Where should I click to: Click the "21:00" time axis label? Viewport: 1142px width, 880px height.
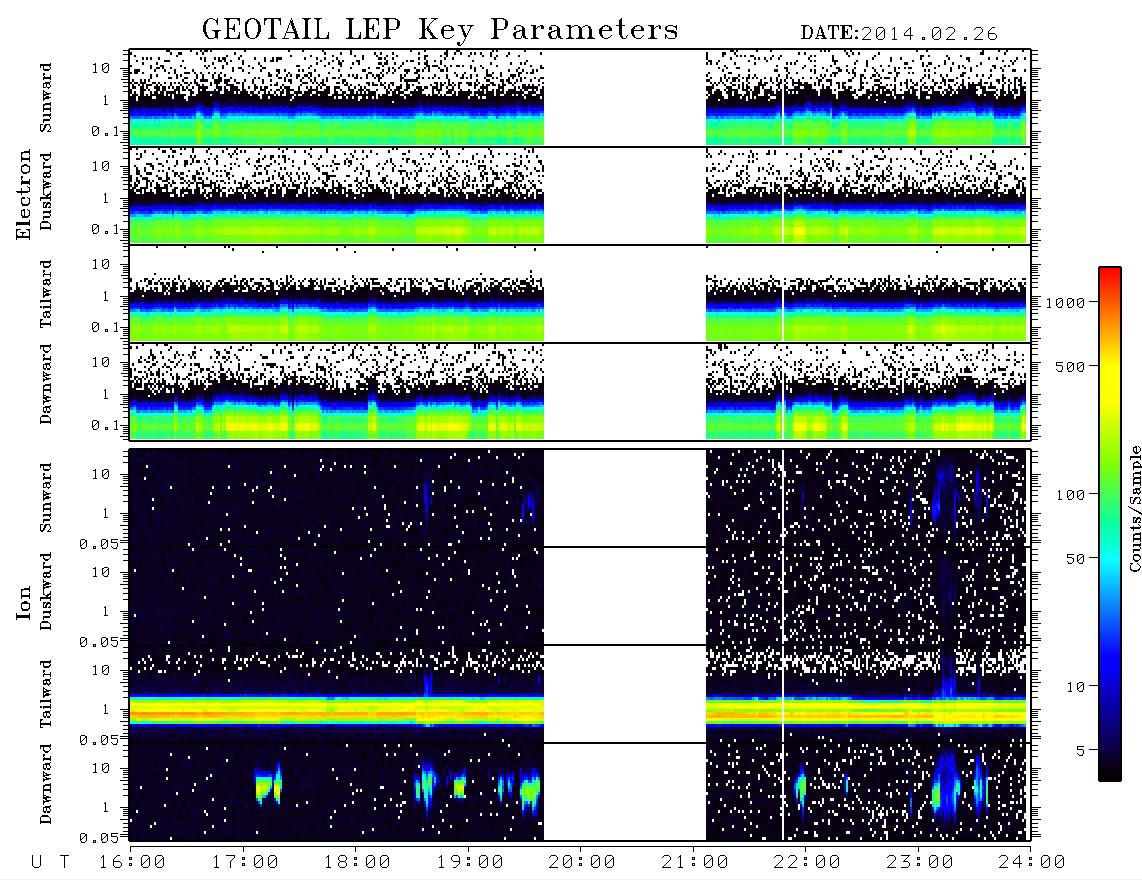[695, 862]
